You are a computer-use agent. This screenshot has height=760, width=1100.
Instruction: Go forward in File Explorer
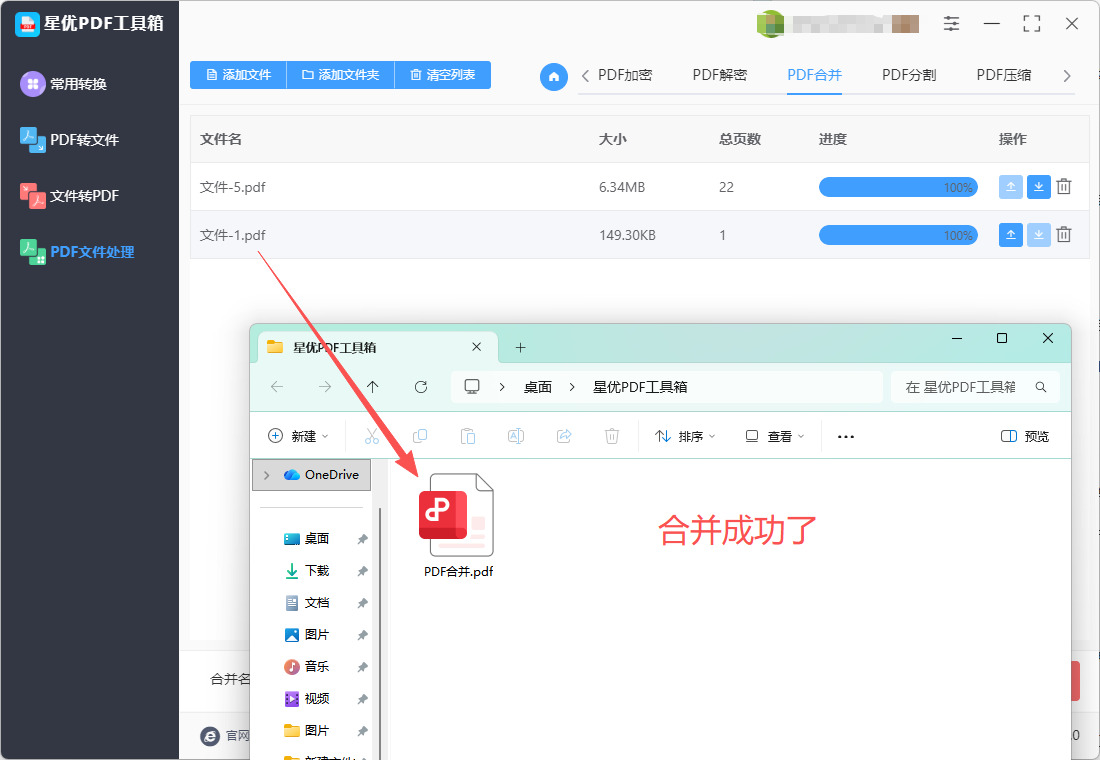(x=325, y=387)
